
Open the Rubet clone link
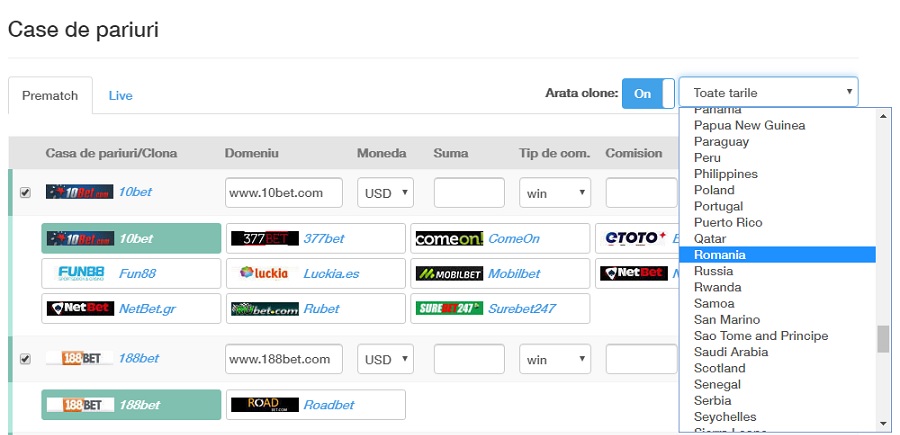321,308
